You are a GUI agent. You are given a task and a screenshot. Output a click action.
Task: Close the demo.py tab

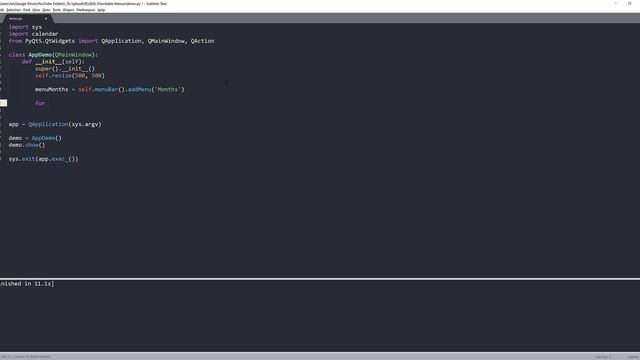tap(46, 19)
